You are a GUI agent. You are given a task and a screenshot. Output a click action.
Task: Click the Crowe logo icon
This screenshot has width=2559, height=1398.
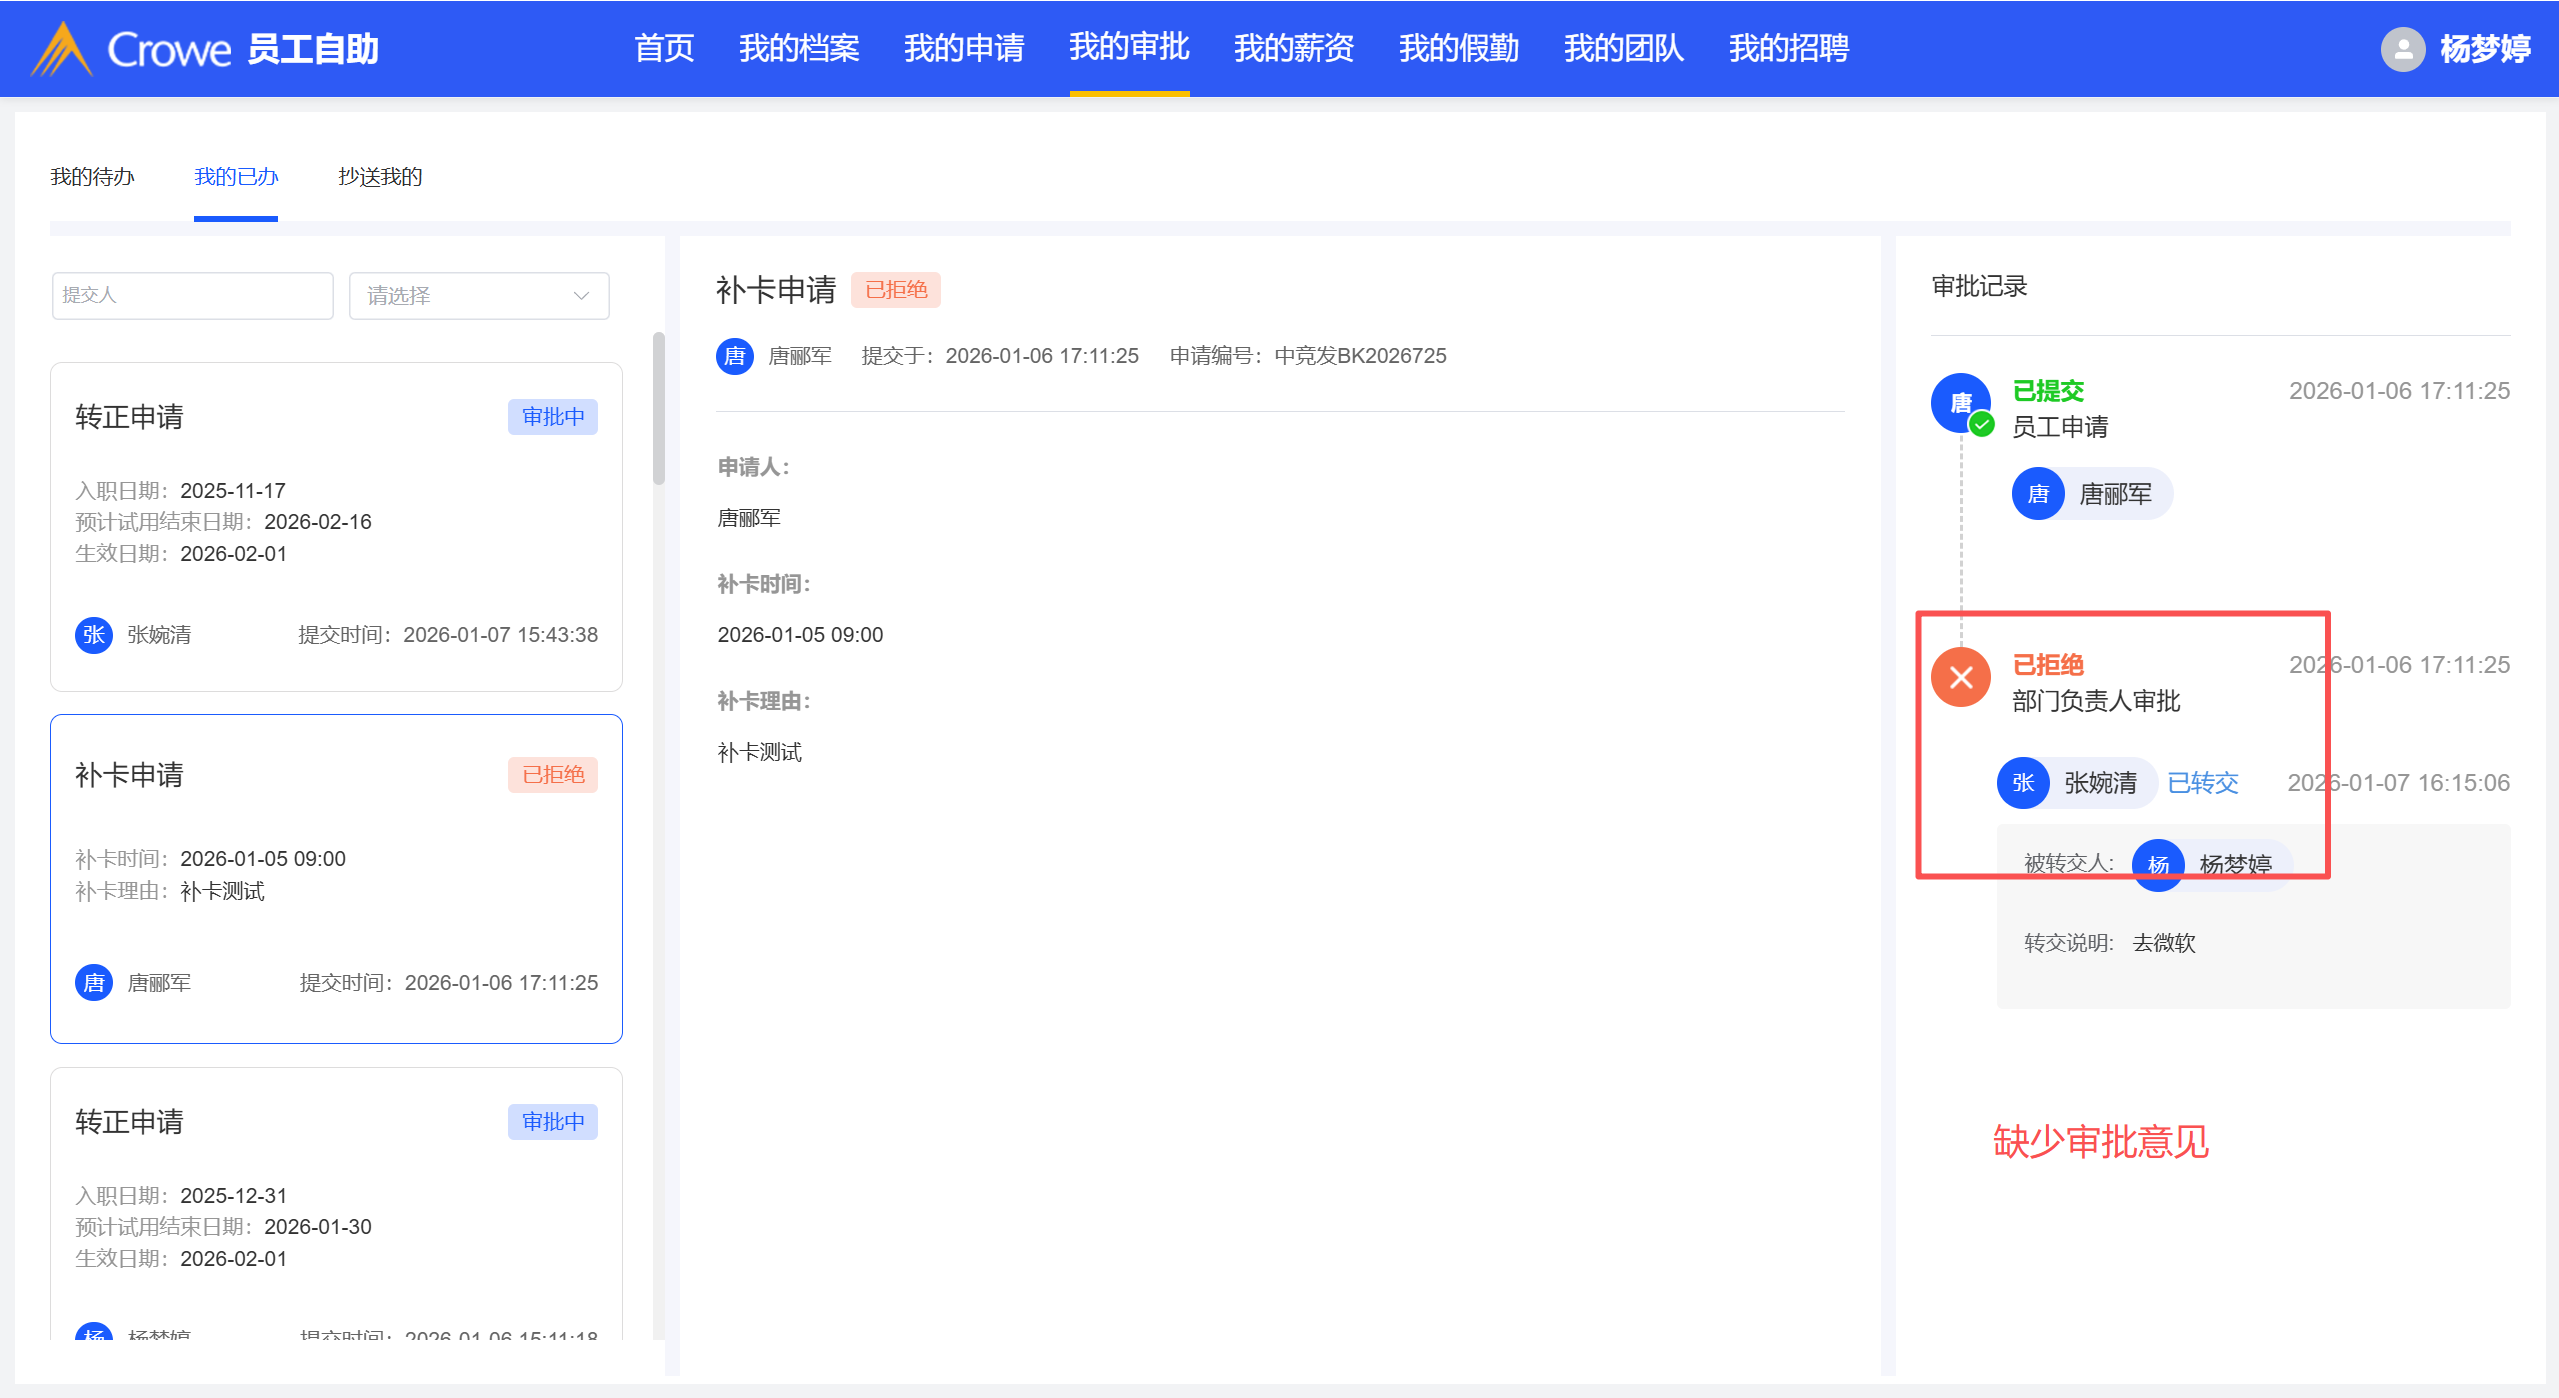click(62, 48)
